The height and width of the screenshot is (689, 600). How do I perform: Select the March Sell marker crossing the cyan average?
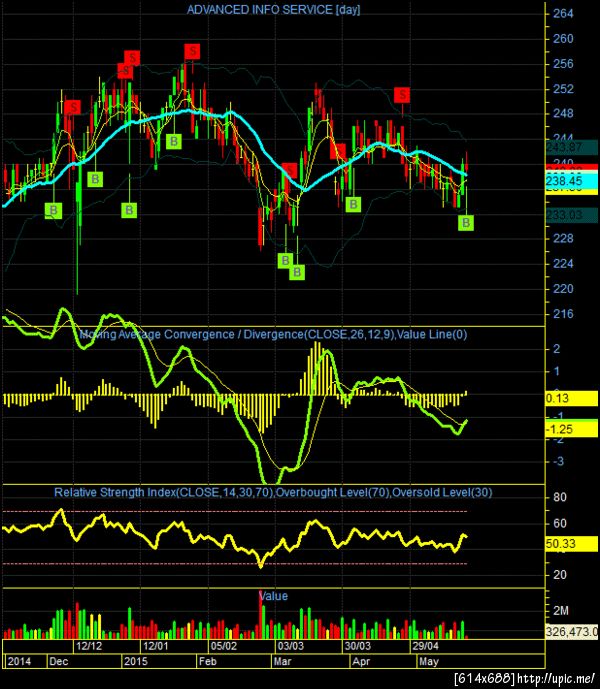(290, 170)
